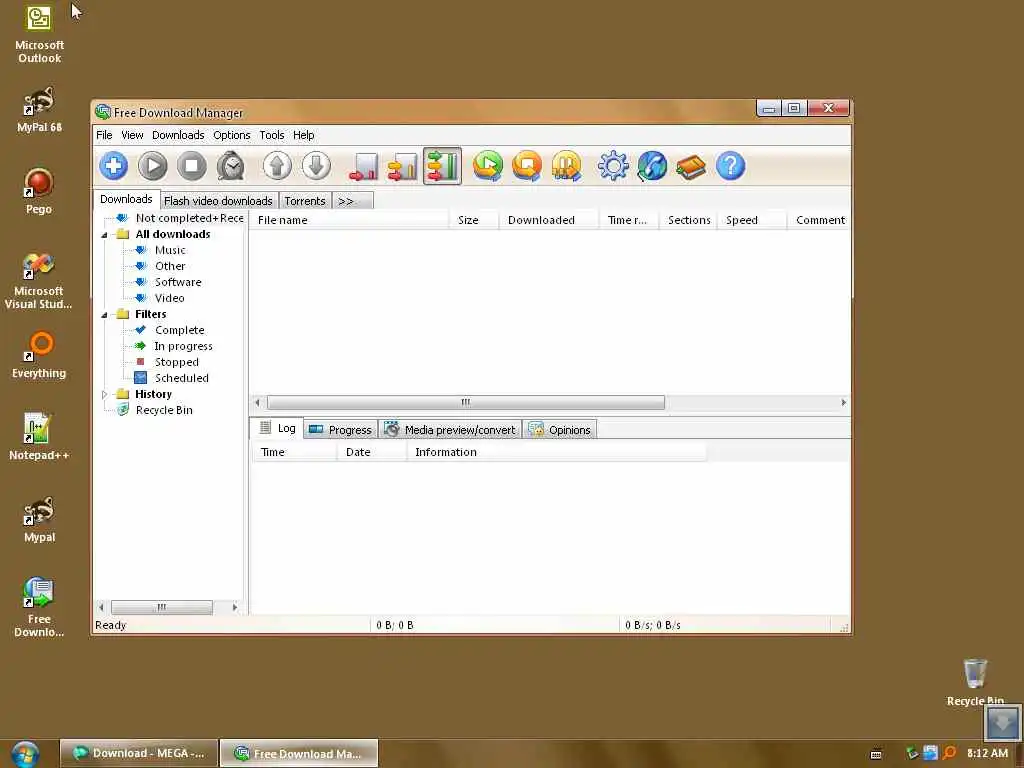Sort by the Speed column header
The height and width of the screenshot is (768, 1024).
click(x=752, y=220)
